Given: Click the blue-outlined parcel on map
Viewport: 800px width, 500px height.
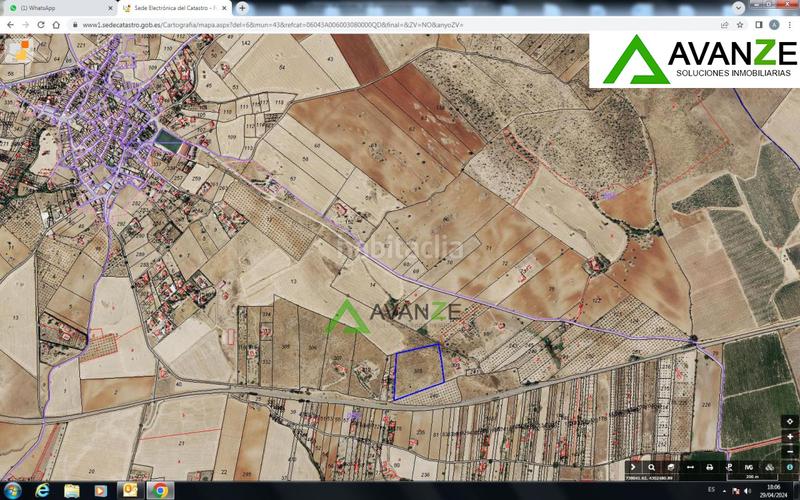Looking at the screenshot, I should pyautogui.click(x=417, y=370).
